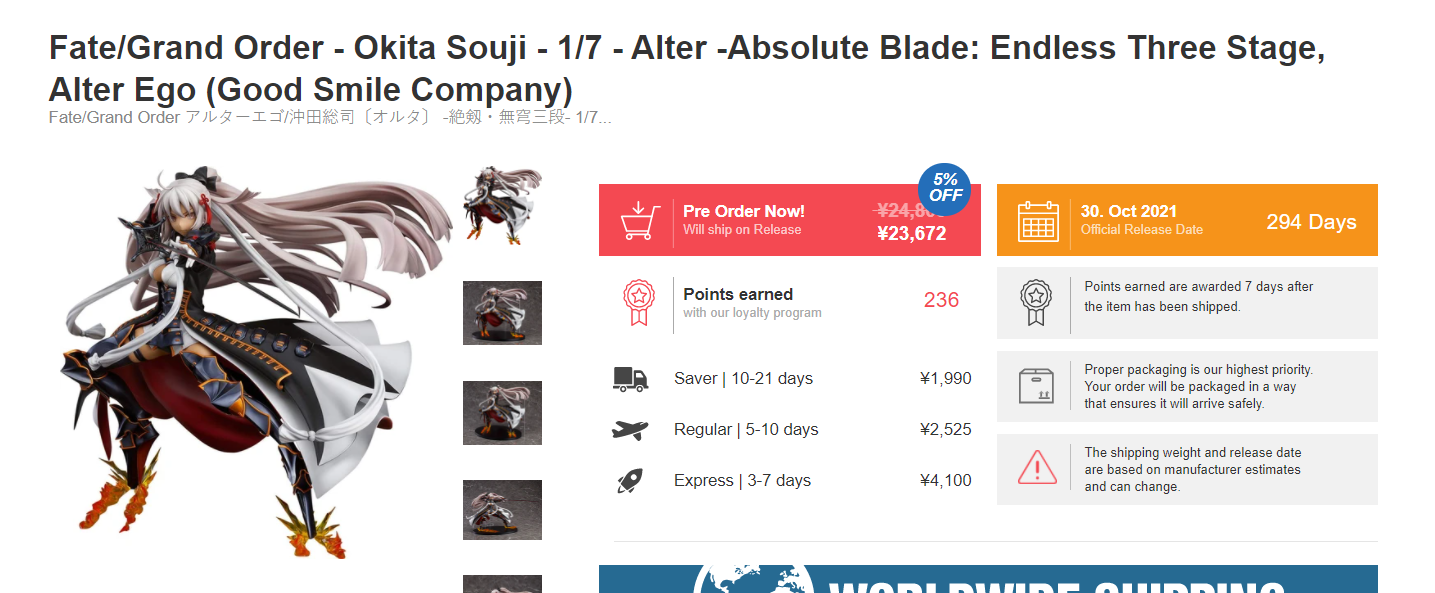Click the red loyalty points ribbon icon
The image size is (1435, 593).
click(639, 302)
